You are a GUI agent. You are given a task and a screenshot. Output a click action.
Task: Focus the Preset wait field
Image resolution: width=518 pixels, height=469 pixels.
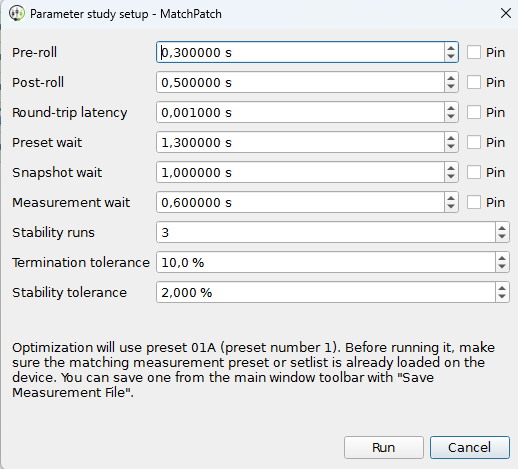pyautogui.click(x=300, y=142)
